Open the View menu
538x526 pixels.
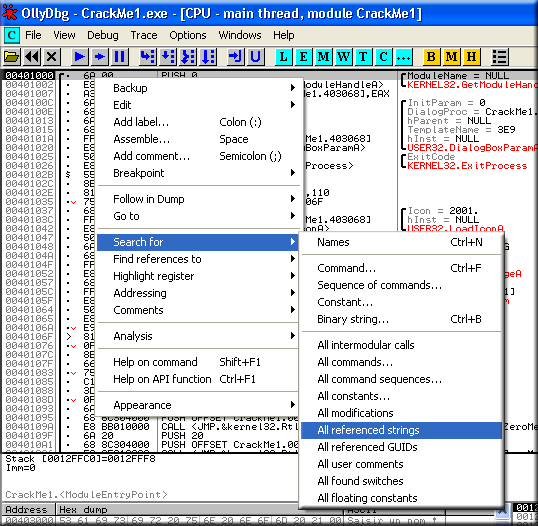[x=64, y=35]
